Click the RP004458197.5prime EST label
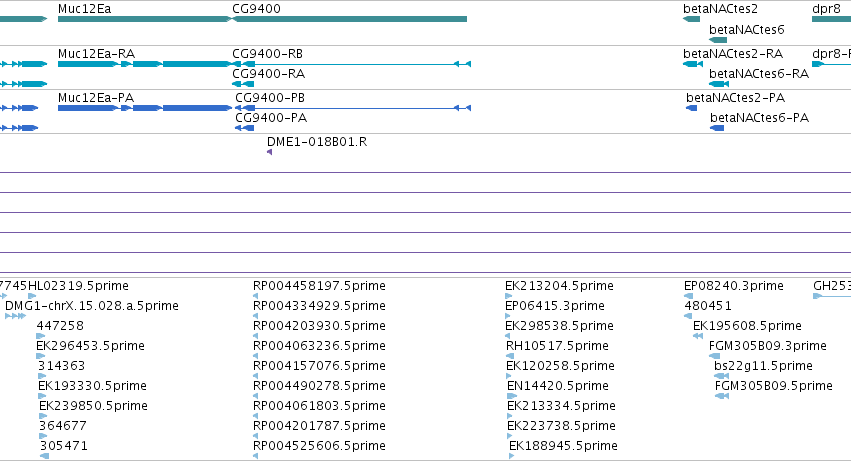 click(x=319, y=286)
